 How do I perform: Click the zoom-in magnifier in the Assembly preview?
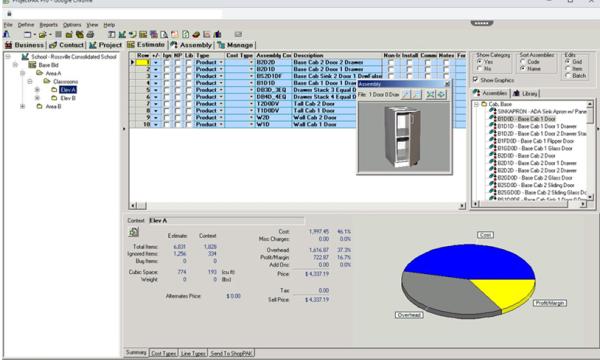pos(406,94)
